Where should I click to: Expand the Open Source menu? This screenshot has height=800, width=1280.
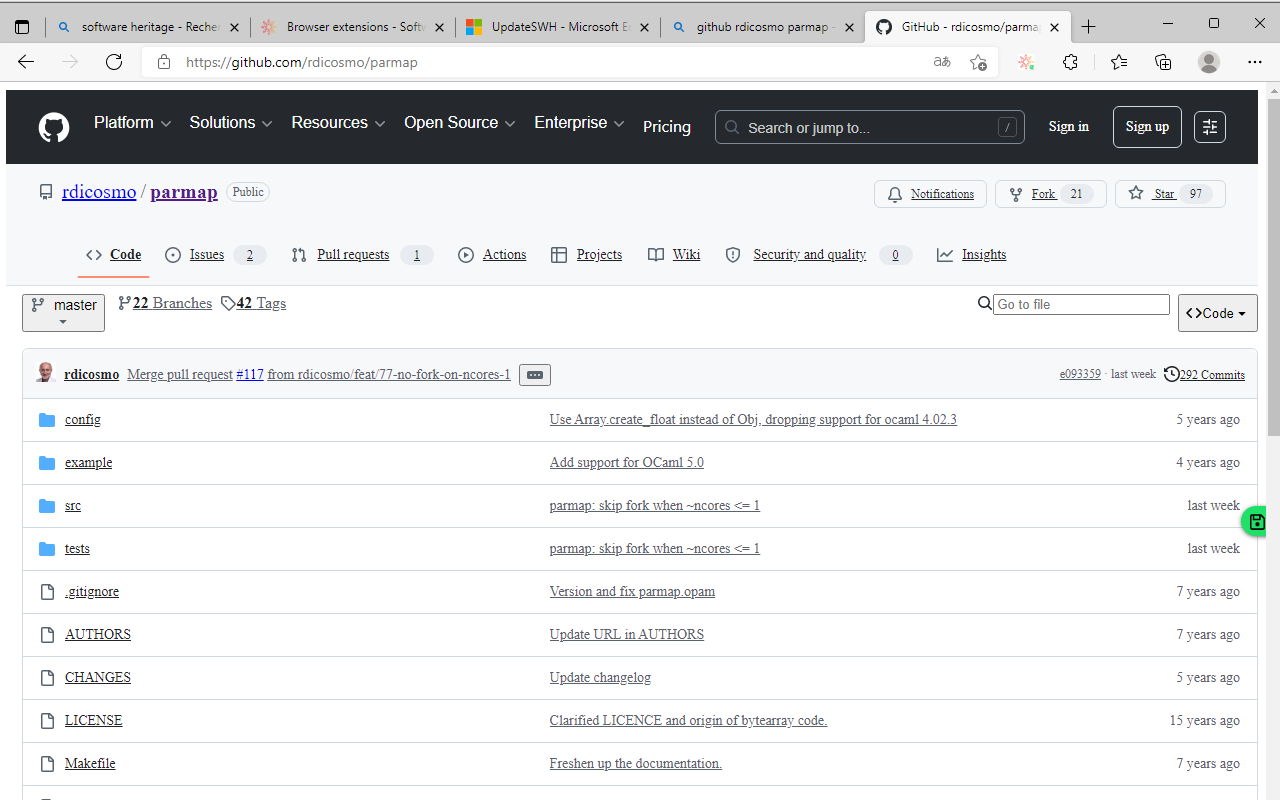pos(460,123)
